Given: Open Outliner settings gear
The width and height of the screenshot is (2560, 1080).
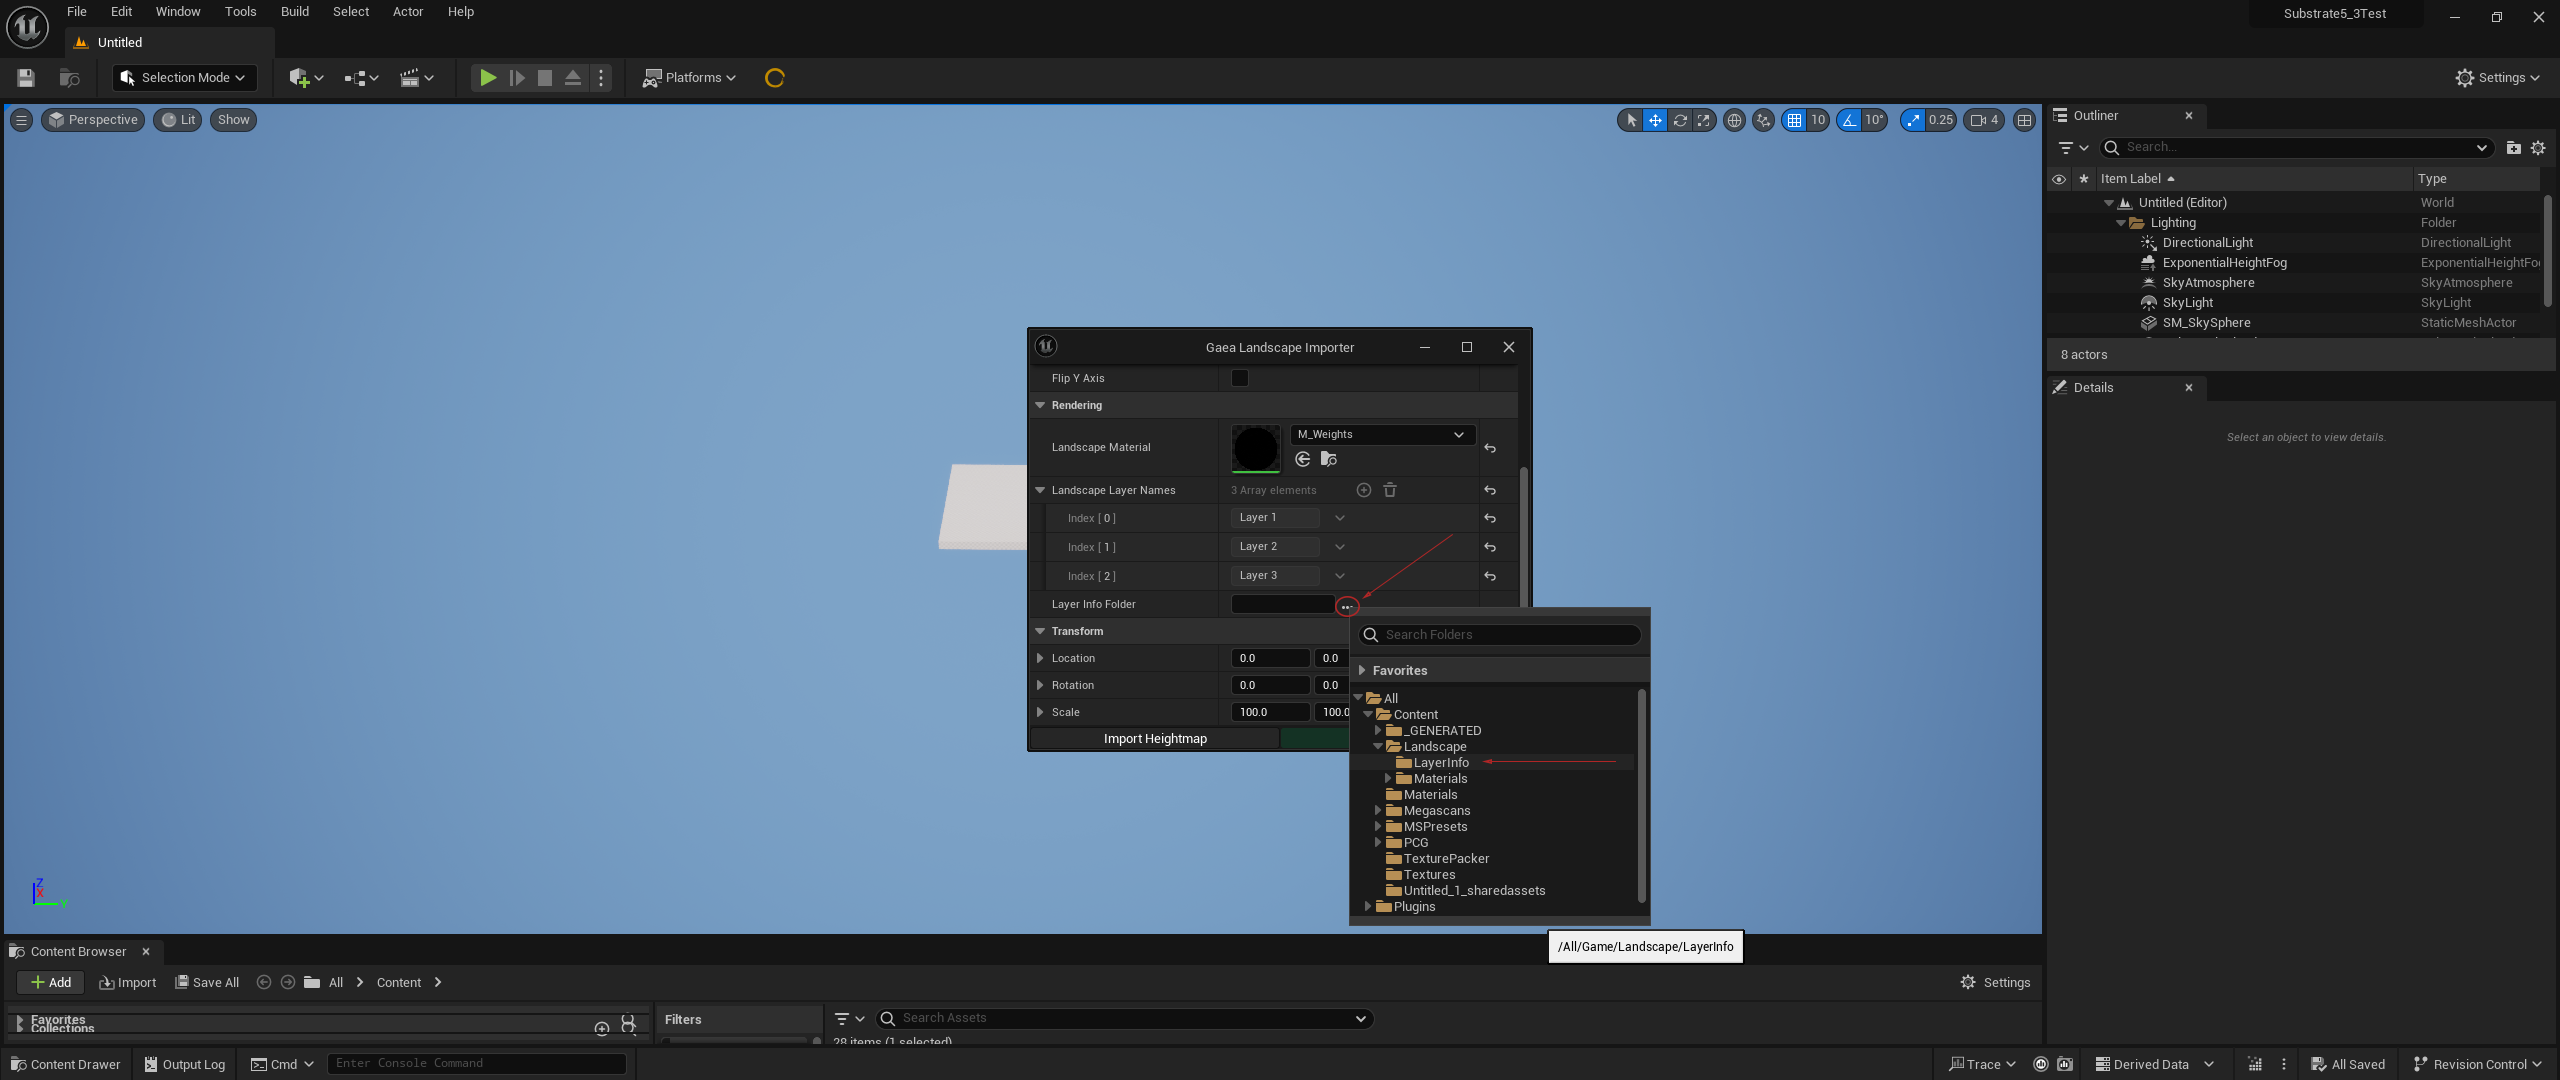Looking at the screenshot, I should point(2538,148).
